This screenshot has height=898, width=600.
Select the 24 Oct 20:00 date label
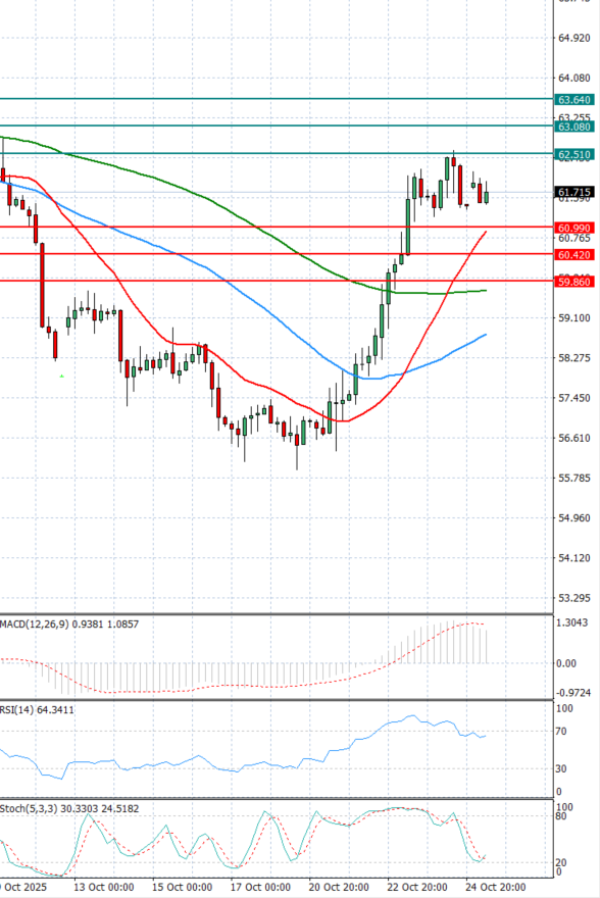pos(497,887)
